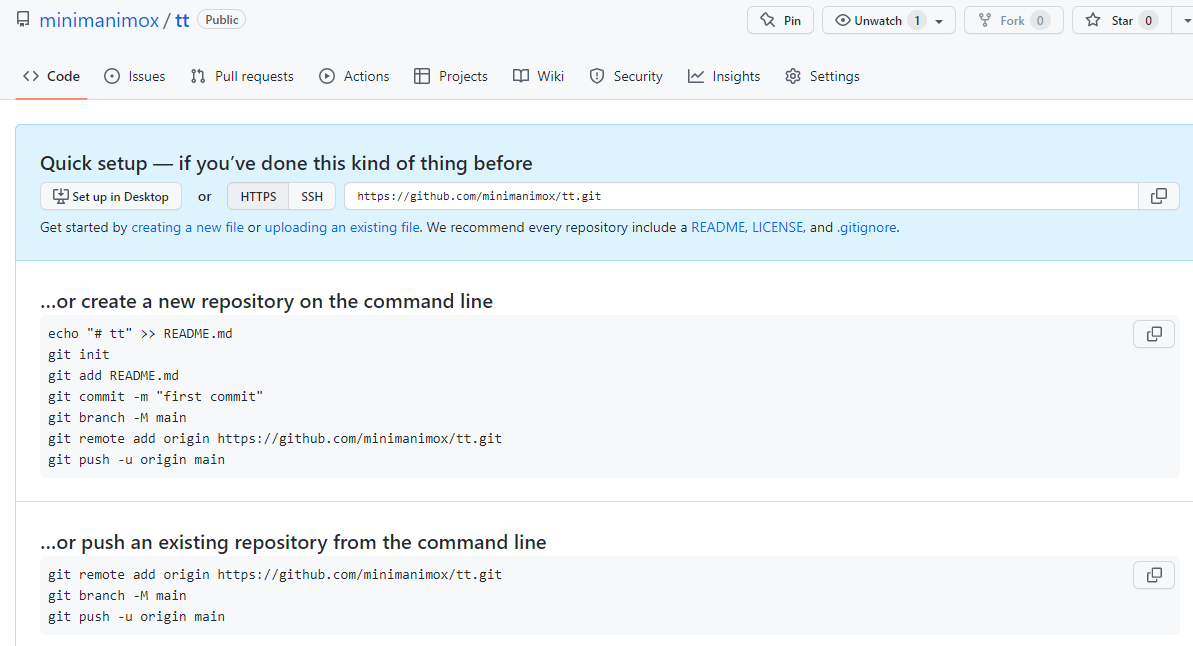
Task: Click the minimanimox owner link
Action: (99, 21)
